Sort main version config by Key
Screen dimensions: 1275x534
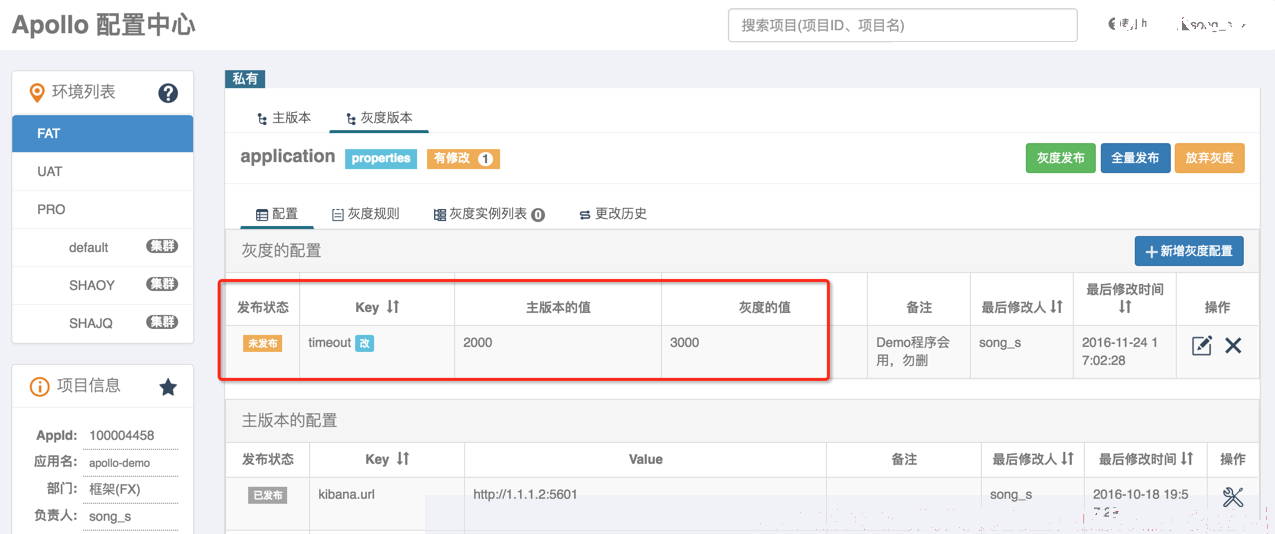pyautogui.click(x=403, y=458)
